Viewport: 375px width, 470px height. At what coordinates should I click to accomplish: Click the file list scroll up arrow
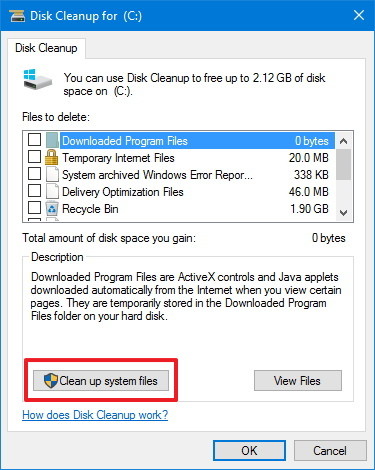point(343,141)
